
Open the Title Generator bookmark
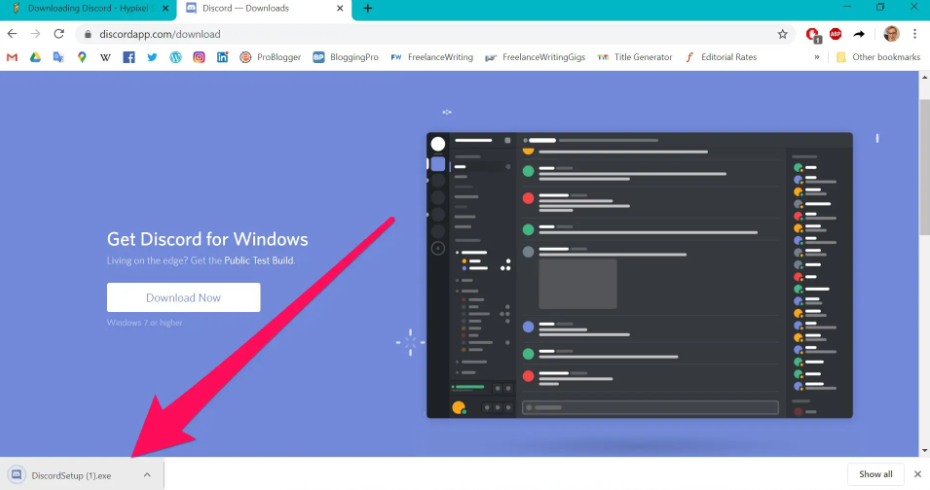635,57
